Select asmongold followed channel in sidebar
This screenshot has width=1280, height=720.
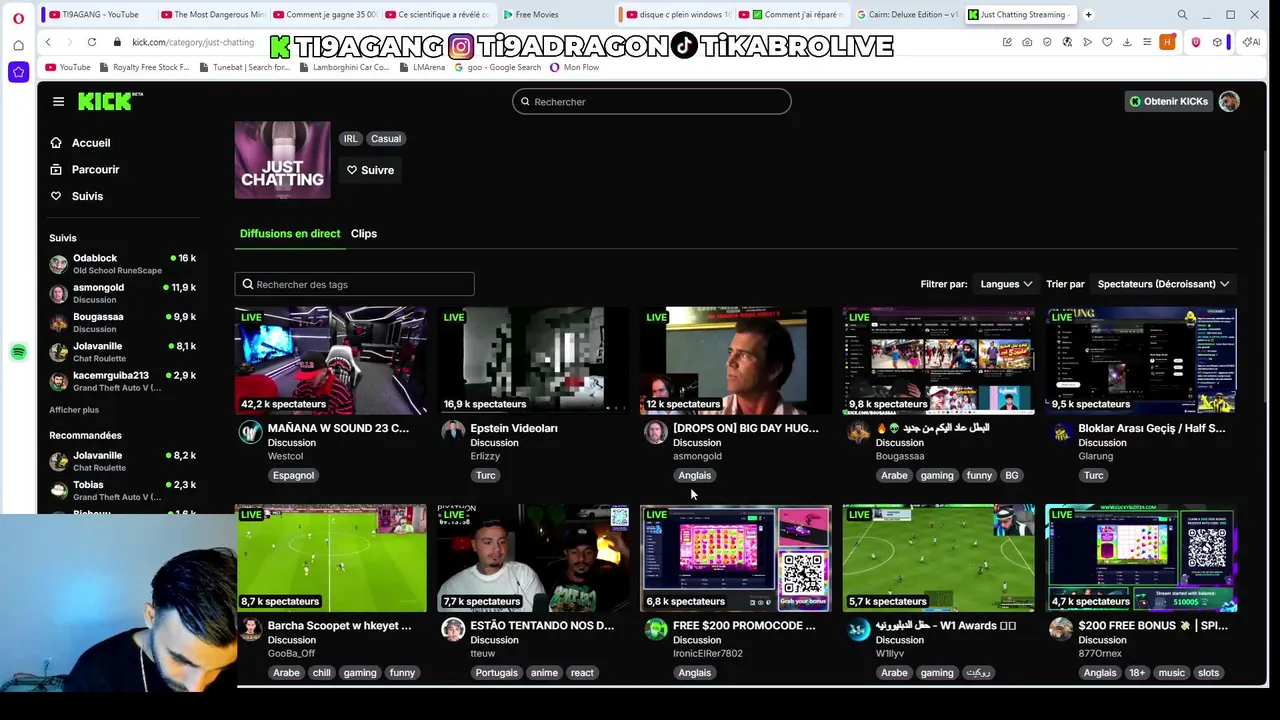[123, 293]
